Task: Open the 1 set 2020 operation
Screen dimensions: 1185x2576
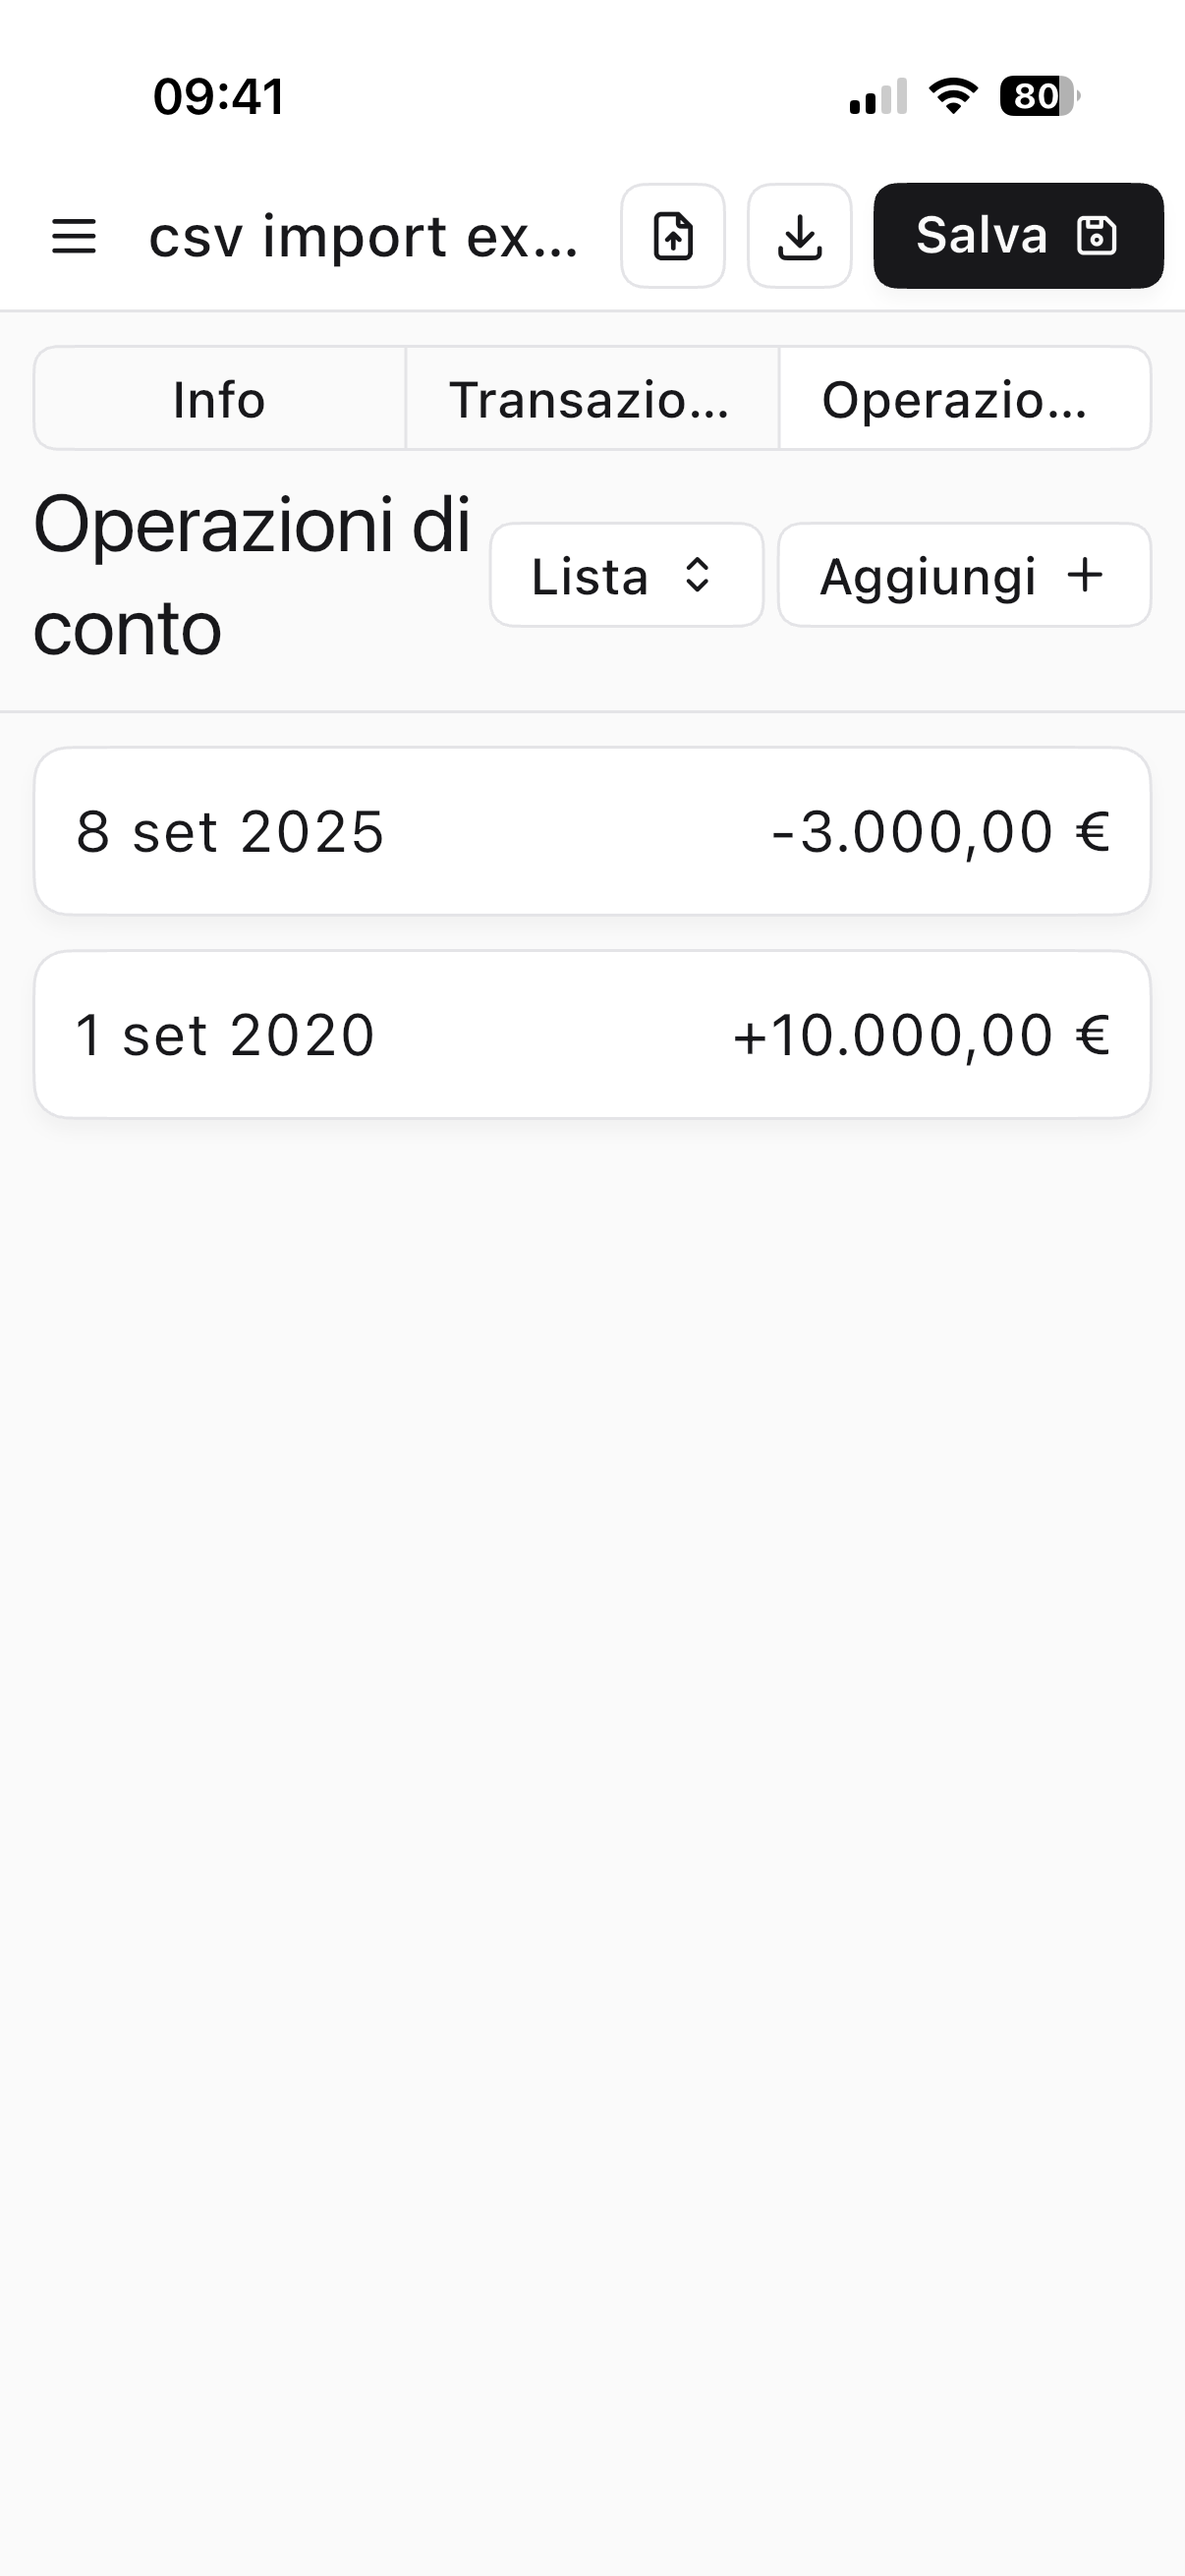Action: point(225,1034)
